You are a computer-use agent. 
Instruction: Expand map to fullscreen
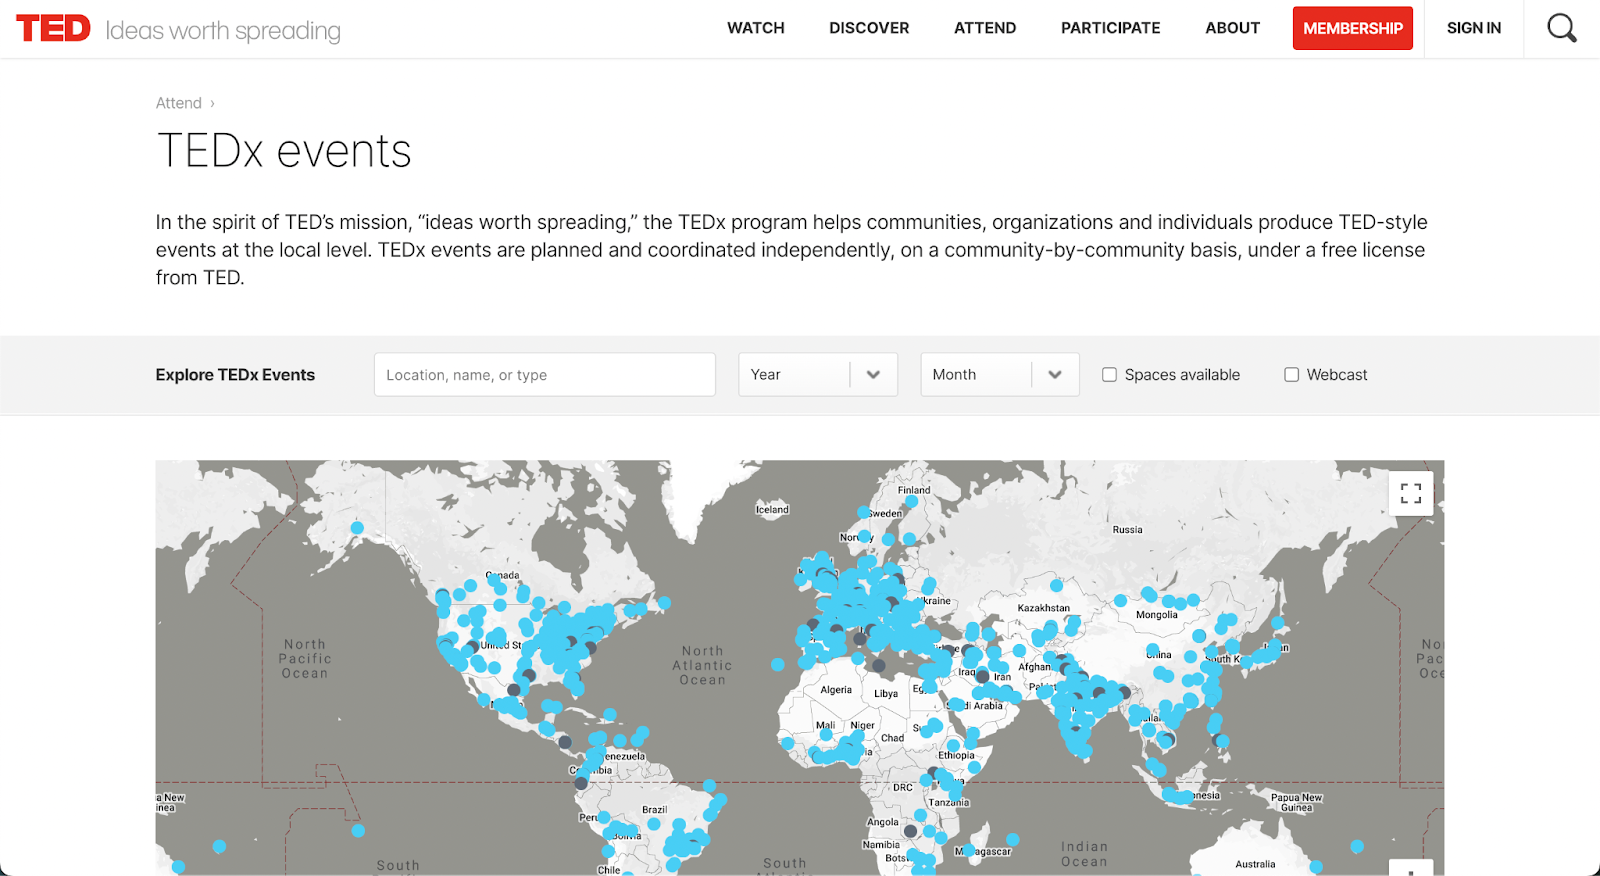click(1411, 493)
